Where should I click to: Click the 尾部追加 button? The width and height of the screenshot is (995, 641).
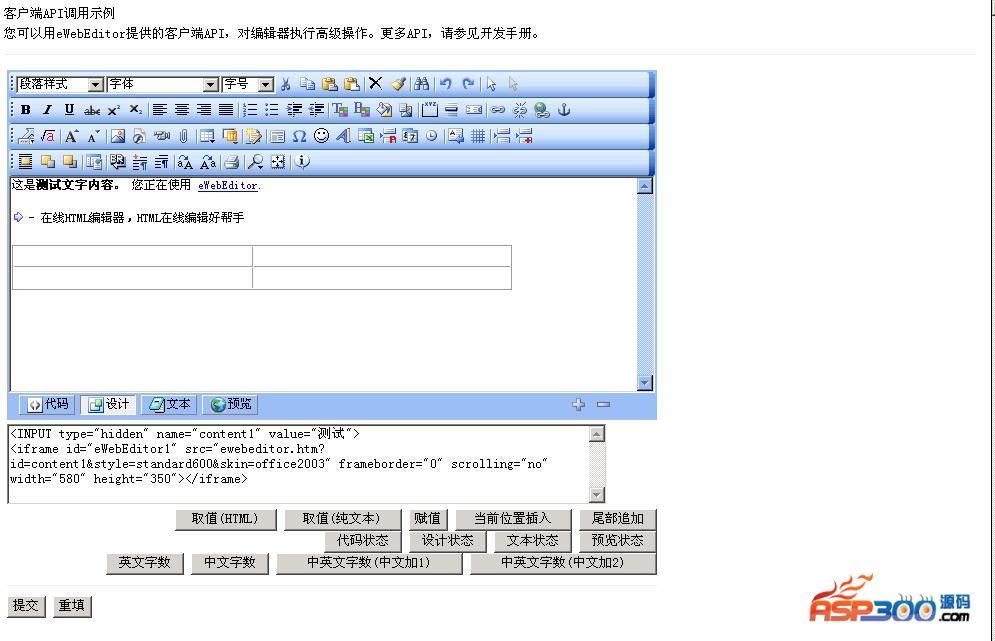[617, 519]
